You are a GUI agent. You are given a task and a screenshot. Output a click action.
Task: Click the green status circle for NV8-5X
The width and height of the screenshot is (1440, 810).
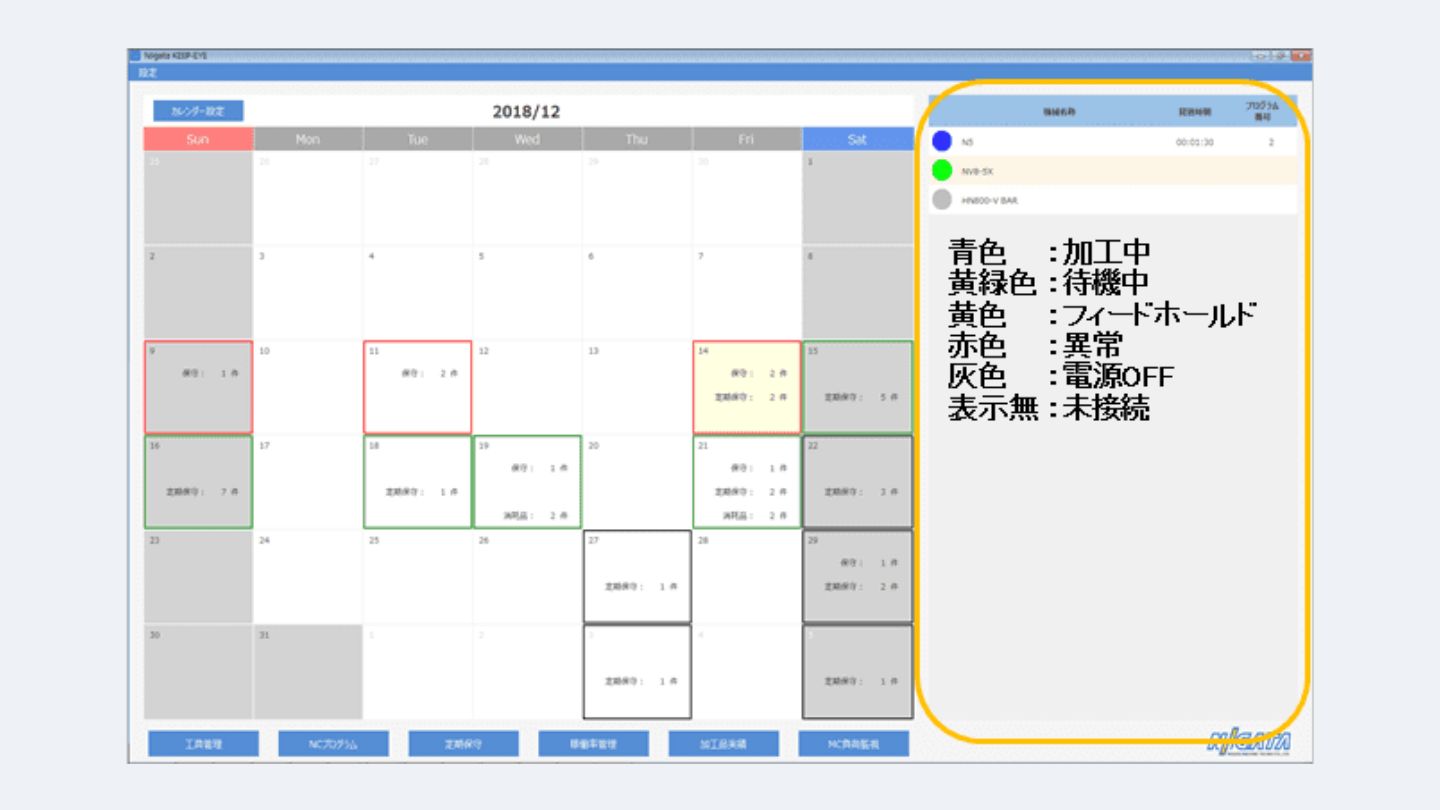[x=942, y=171]
